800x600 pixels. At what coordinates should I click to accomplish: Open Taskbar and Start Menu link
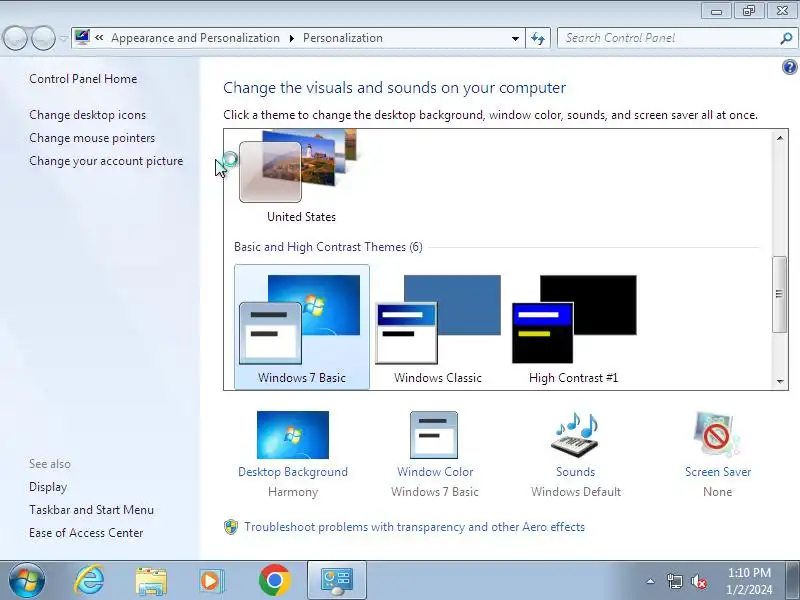(91, 510)
